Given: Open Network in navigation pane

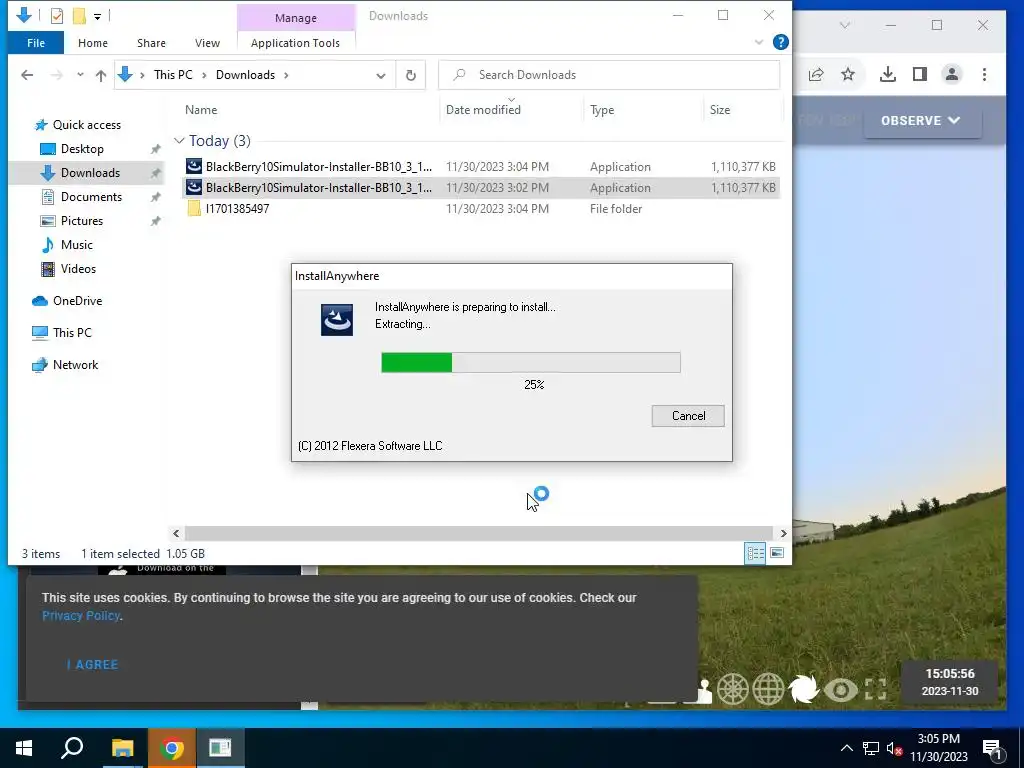Looking at the screenshot, I should click(75, 365).
